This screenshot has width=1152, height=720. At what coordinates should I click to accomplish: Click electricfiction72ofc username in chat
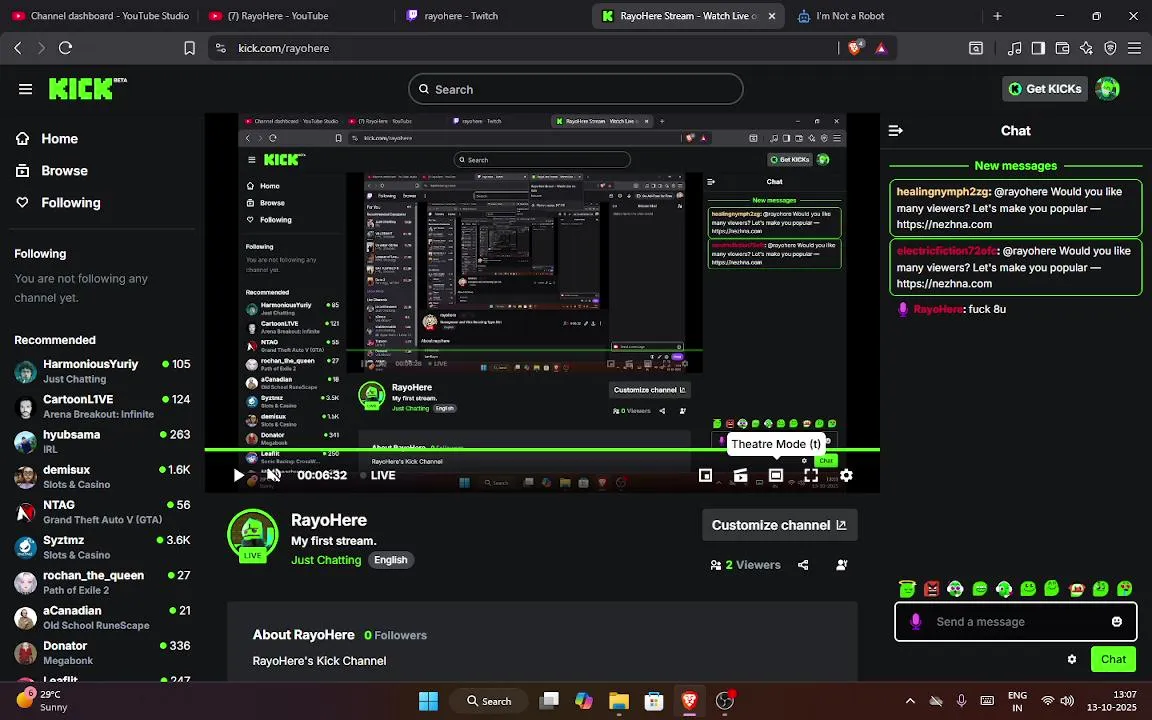pos(946,251)
